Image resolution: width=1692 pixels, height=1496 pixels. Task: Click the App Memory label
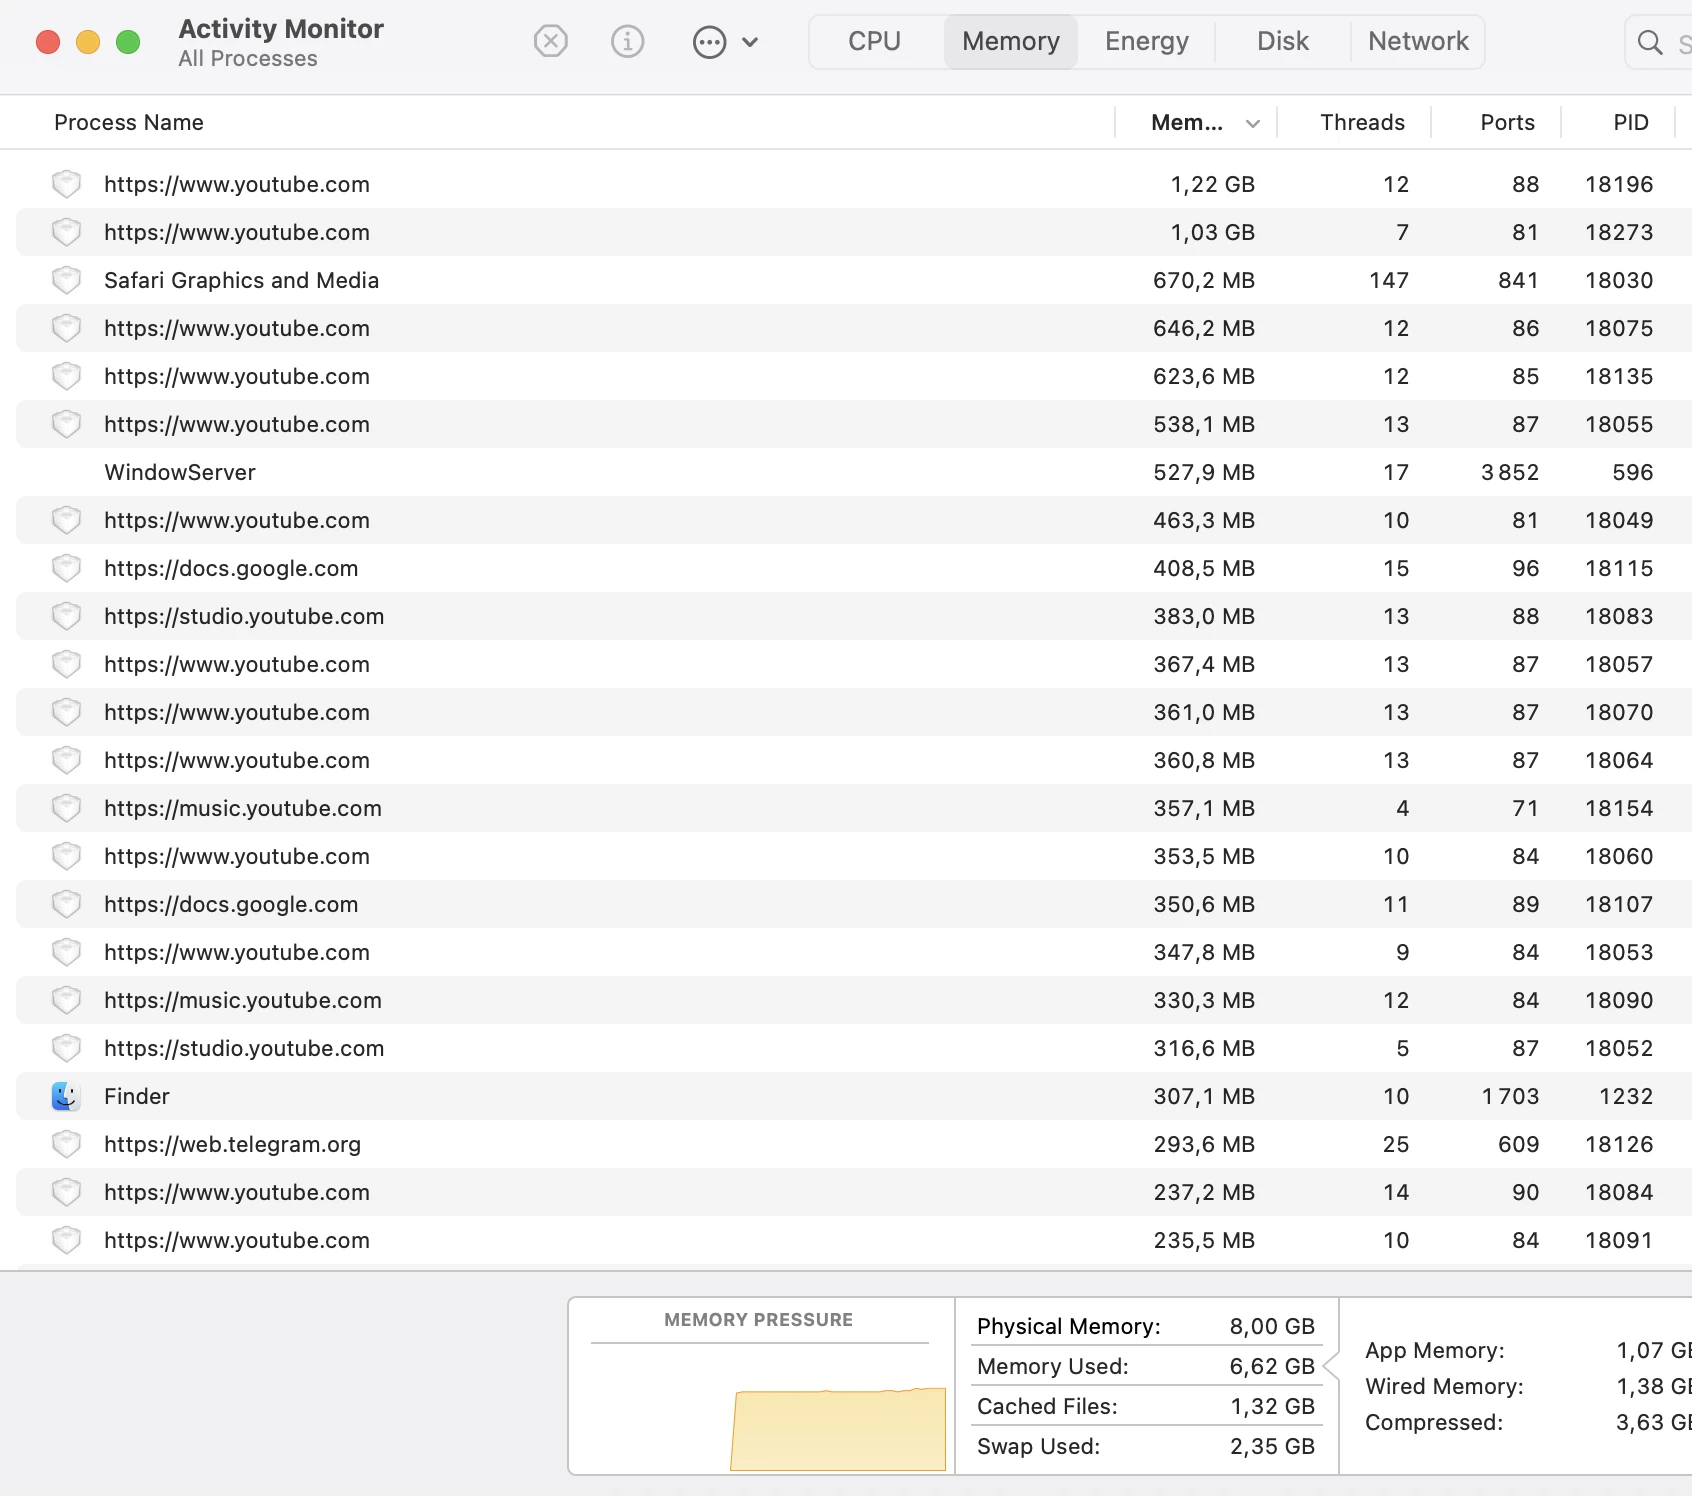tap(1435, 1350)
